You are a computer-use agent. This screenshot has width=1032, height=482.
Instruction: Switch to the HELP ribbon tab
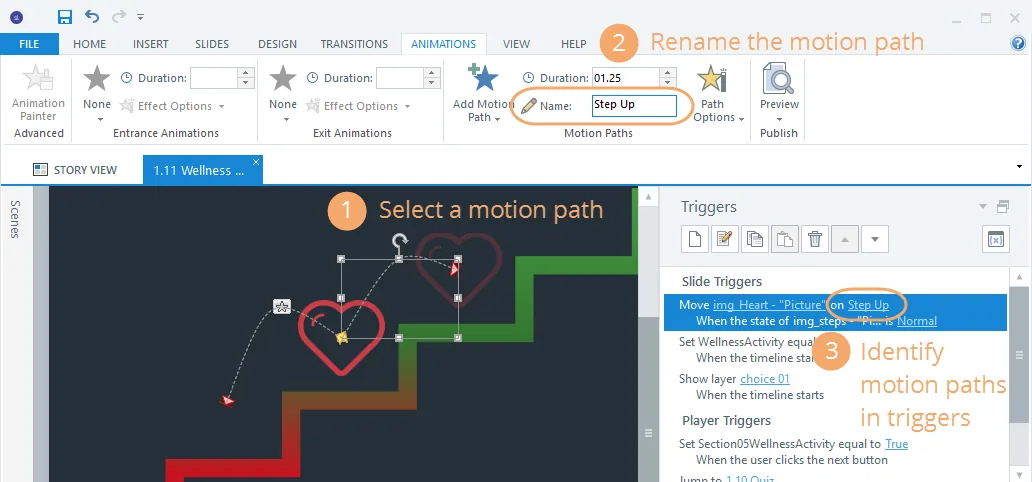click(x=573, y=44)
